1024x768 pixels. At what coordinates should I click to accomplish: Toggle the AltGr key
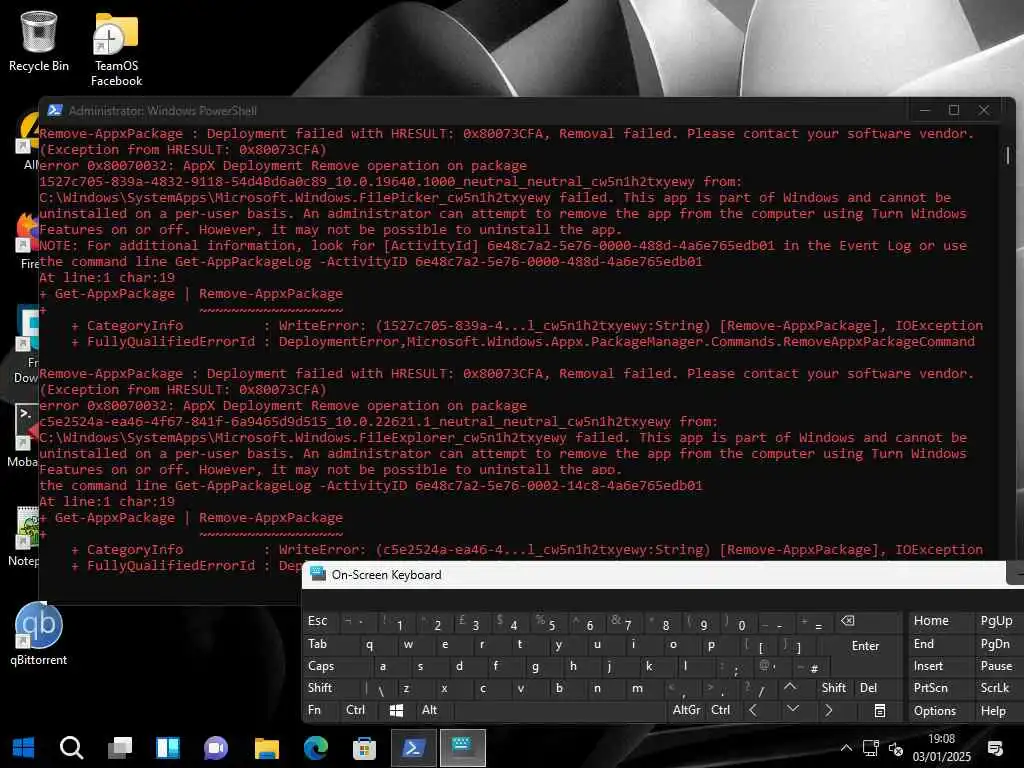click(x=686, y=710)
